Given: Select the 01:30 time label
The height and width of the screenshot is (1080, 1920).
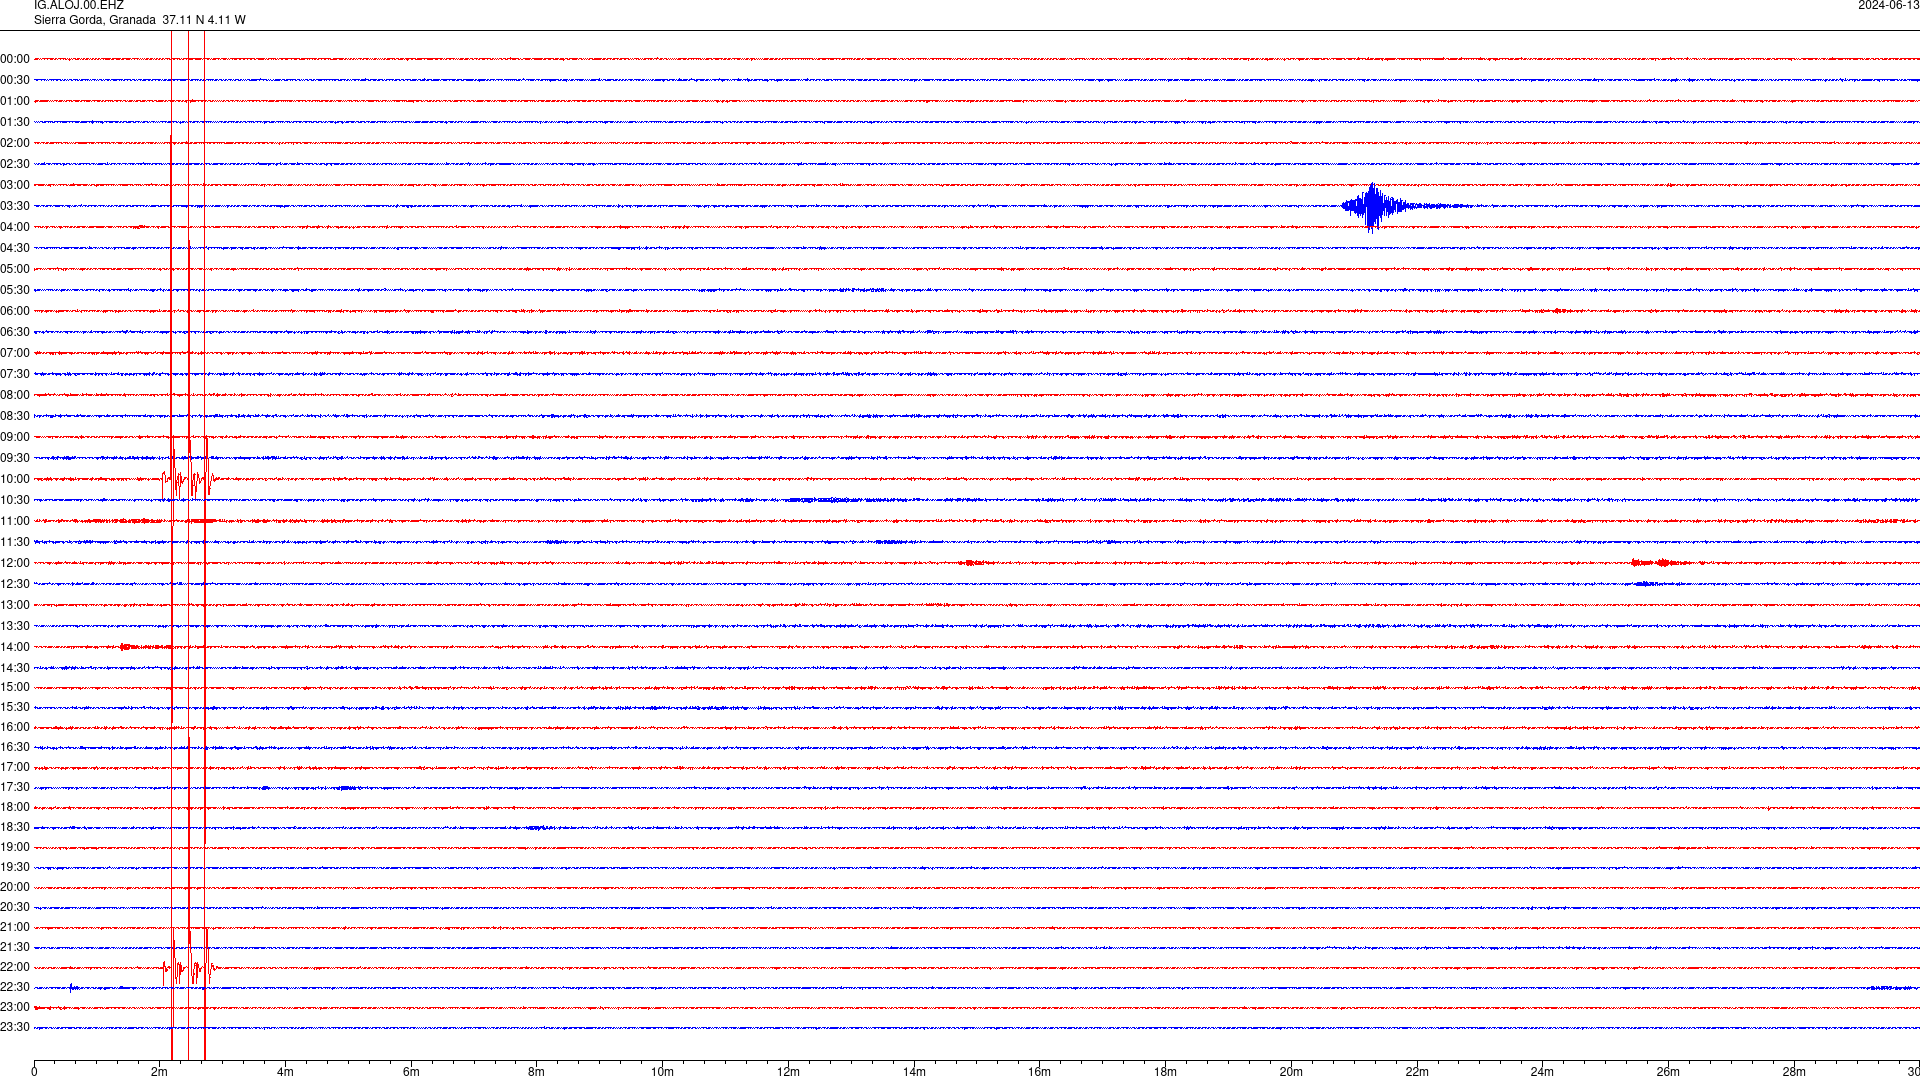Looking at the screenshot, I should tap(15, 122).
